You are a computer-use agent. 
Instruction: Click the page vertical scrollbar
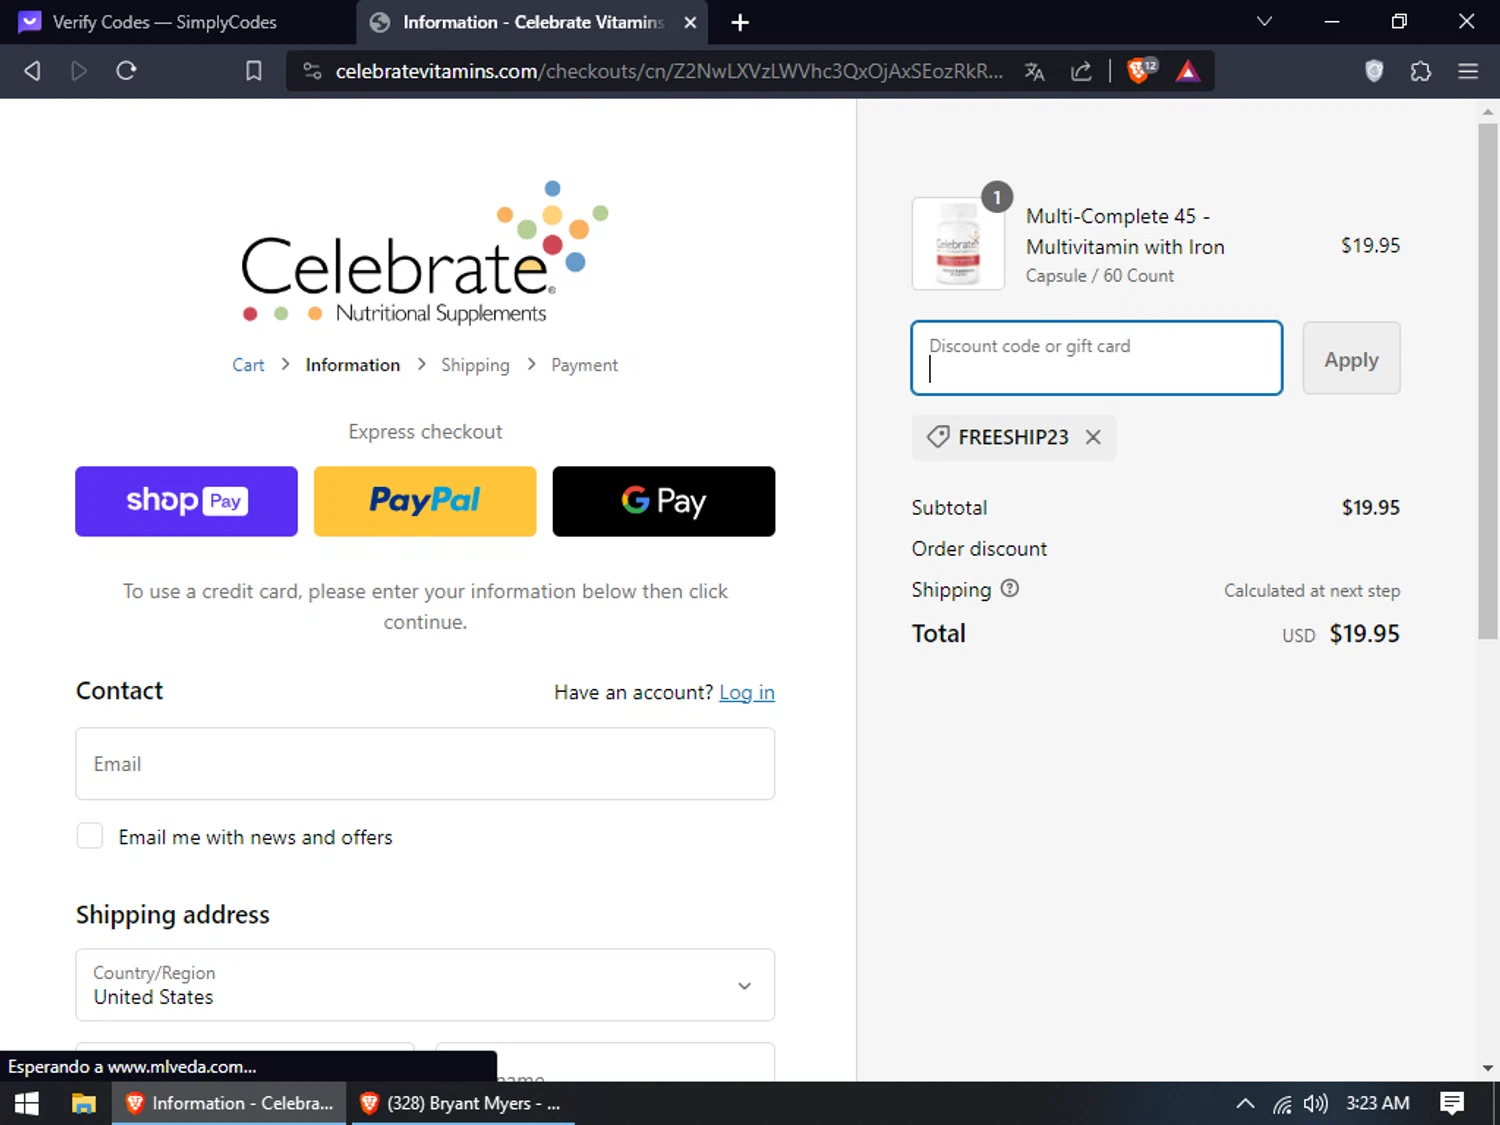(x=1488, y=380)
